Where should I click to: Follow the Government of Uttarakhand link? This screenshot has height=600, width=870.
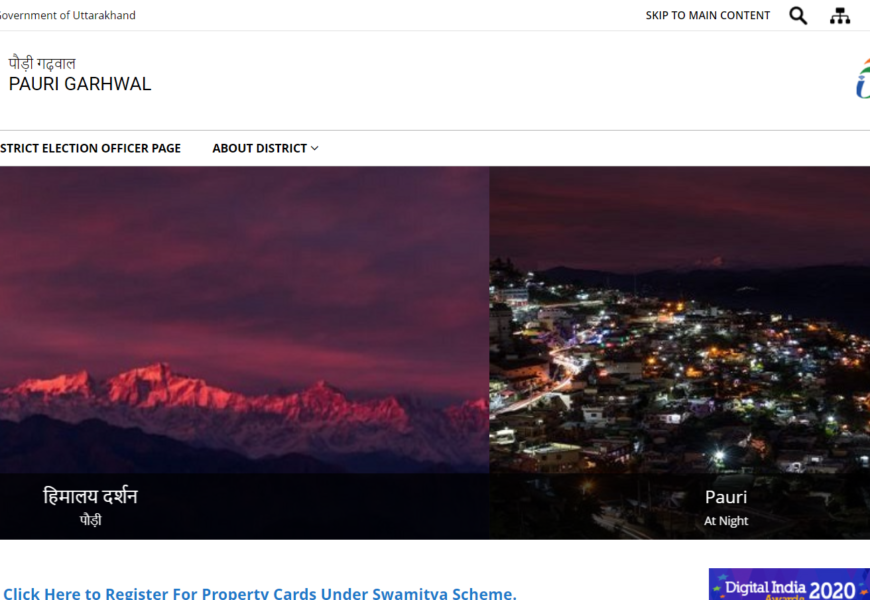pyautogui.click(x=68, y=15)
